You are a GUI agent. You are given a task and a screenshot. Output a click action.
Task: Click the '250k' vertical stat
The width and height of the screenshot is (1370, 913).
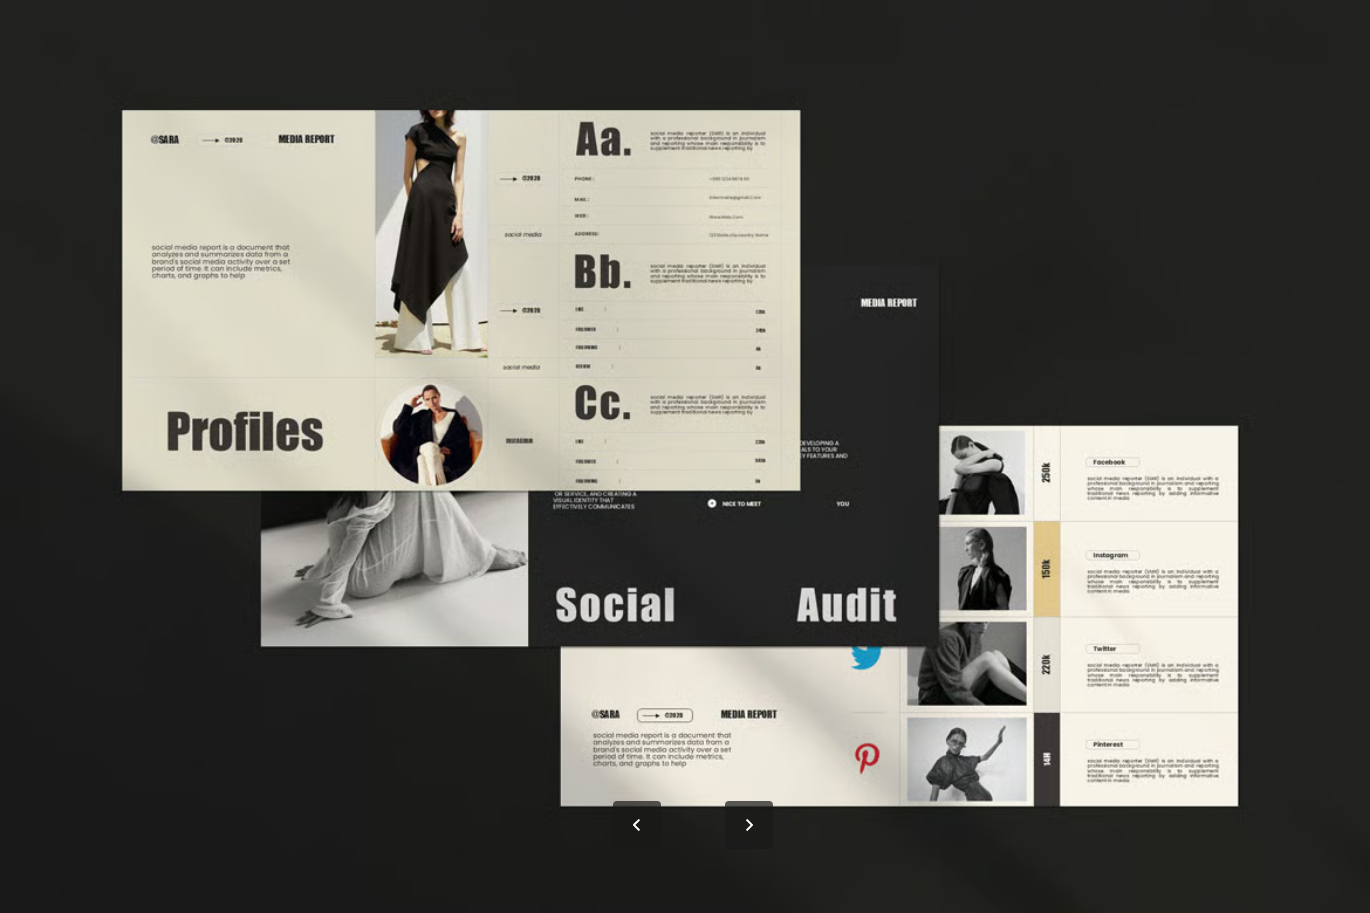point(1046,473)
